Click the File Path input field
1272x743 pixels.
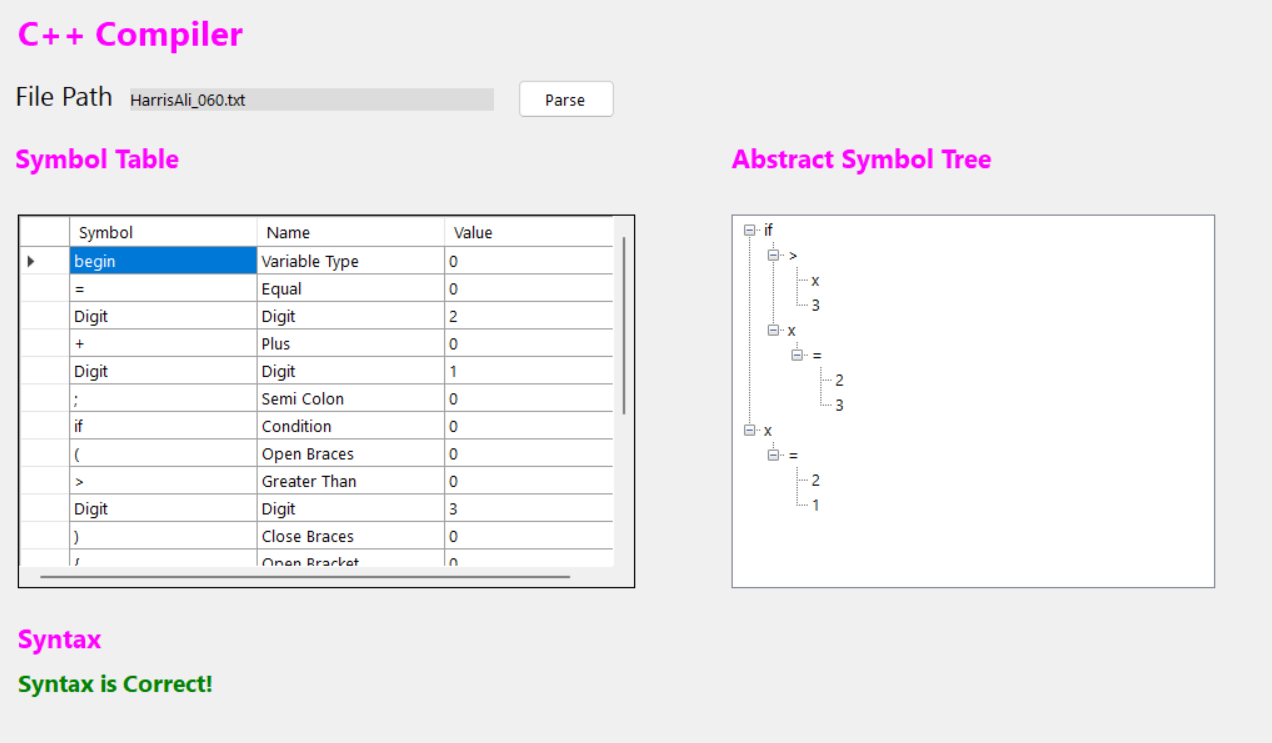click(311, 100)
